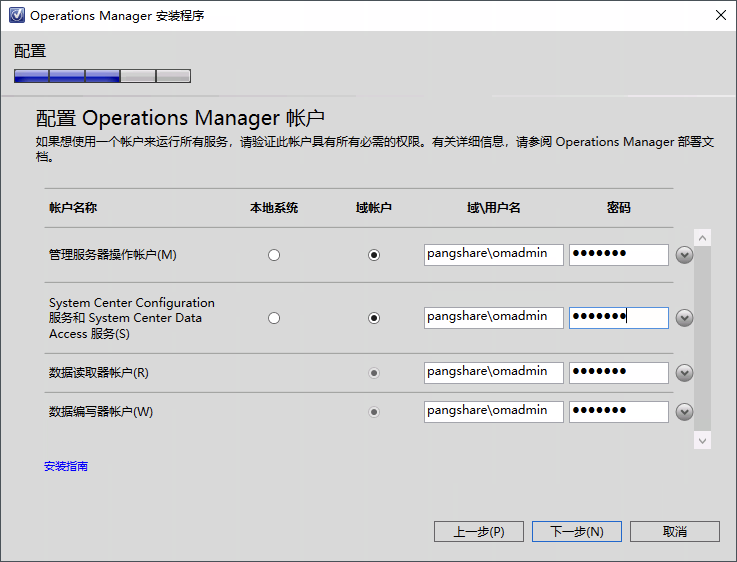Click the 帐户名称 column header
The width and height of the screenshot is (737, 562).
click(x=73, y=208)
